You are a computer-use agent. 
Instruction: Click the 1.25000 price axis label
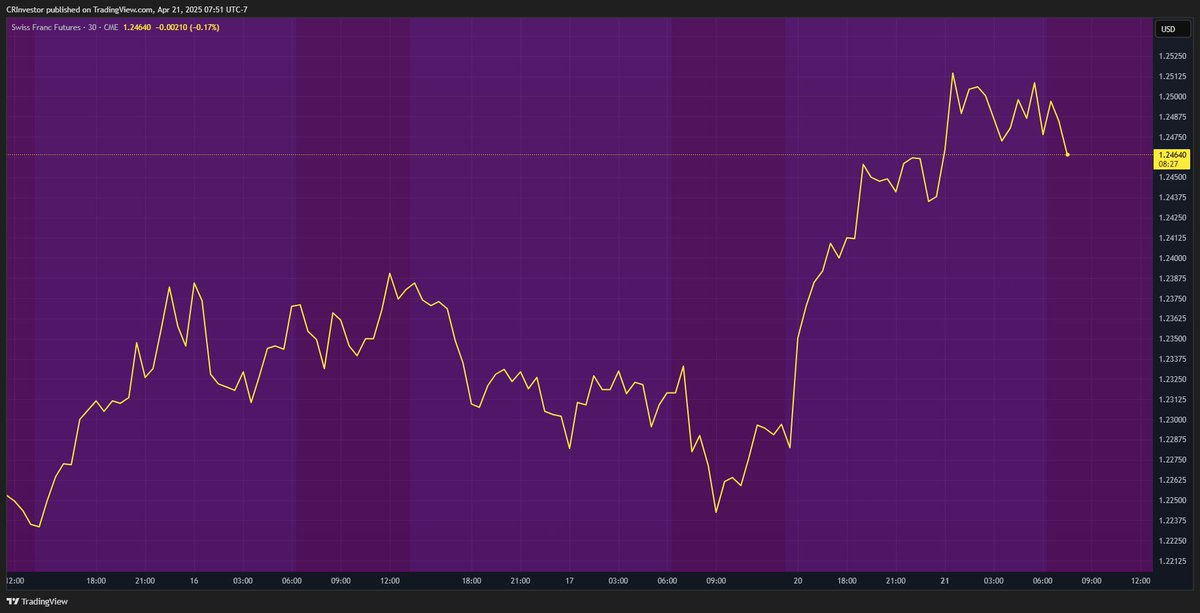(1172, 97)
